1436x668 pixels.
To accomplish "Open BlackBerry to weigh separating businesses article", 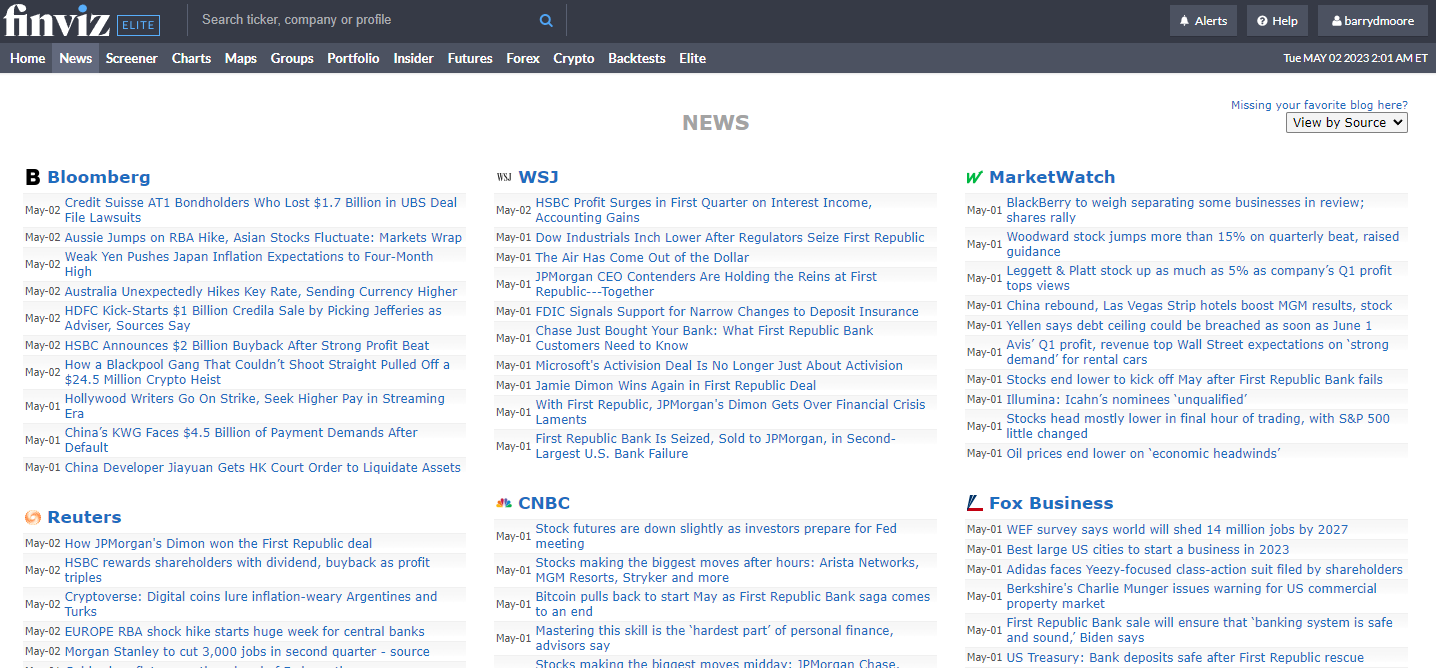I will coord(1185,210).
